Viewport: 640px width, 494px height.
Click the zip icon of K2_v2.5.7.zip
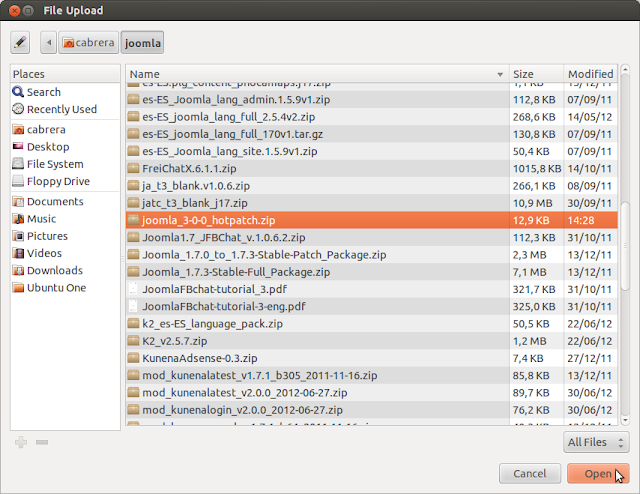coord(133,340)
